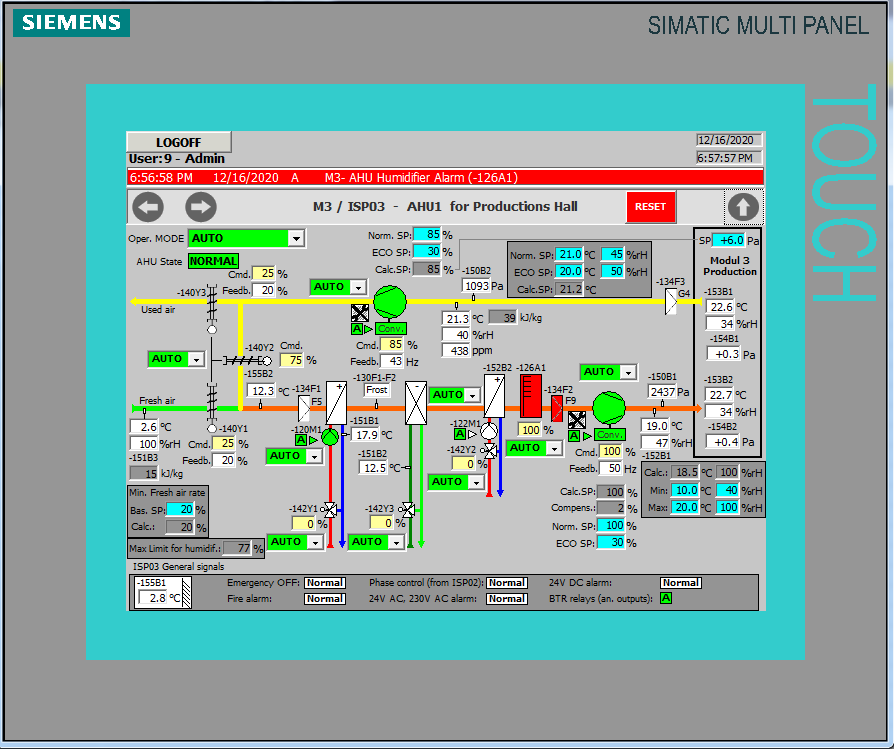Toggle the A indicator beside pump -122M1
894x750 pixels.
click(460, 434)
